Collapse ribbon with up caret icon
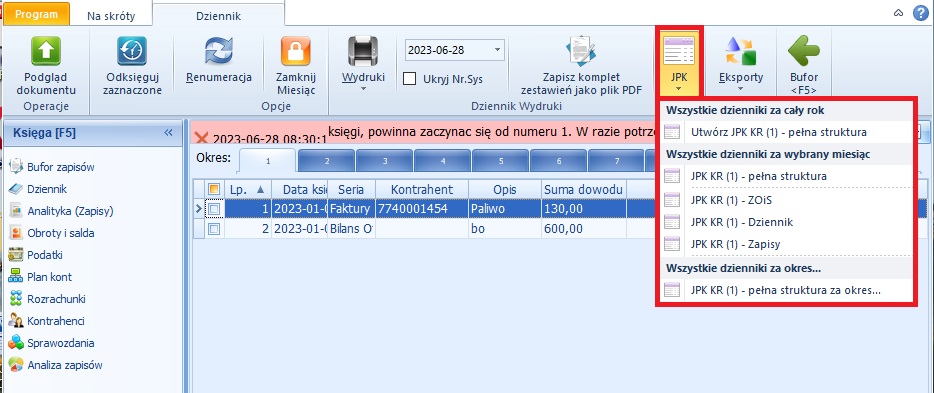This screenshot has height=393, width=934. pyautogui.click(x=899, y=13)
